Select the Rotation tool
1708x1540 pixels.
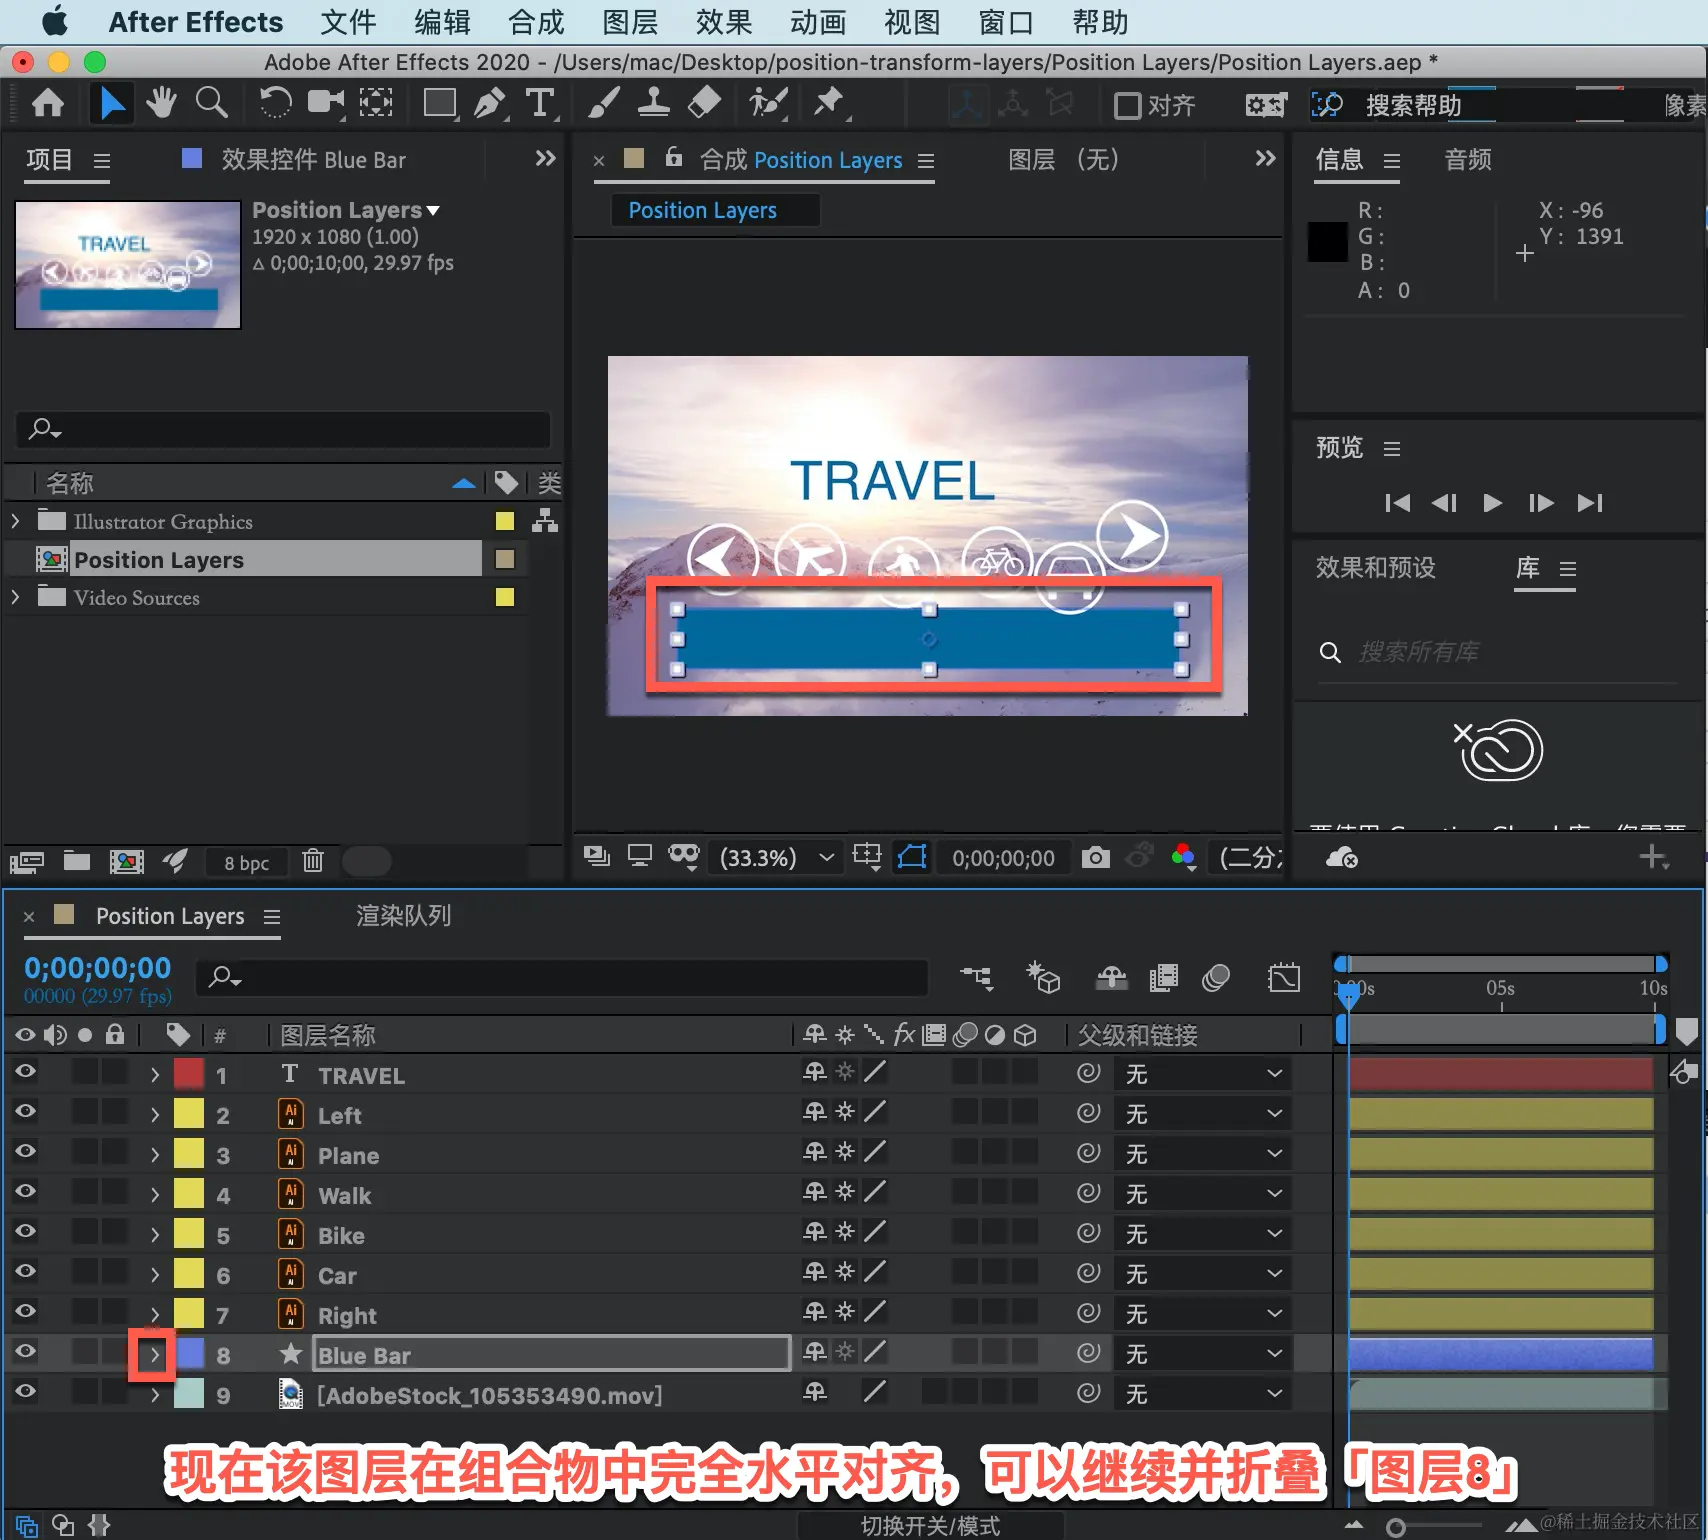point(275,103)
